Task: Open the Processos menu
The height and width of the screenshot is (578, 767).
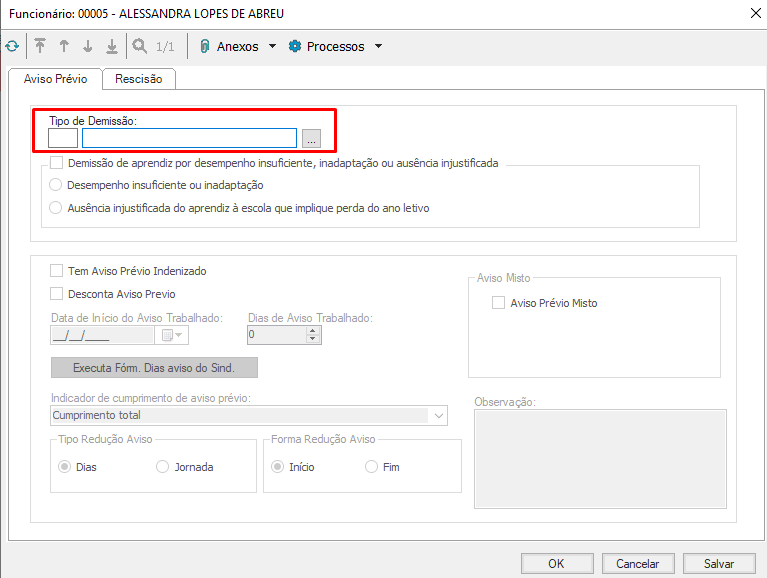Action: (x=336, y=46)
